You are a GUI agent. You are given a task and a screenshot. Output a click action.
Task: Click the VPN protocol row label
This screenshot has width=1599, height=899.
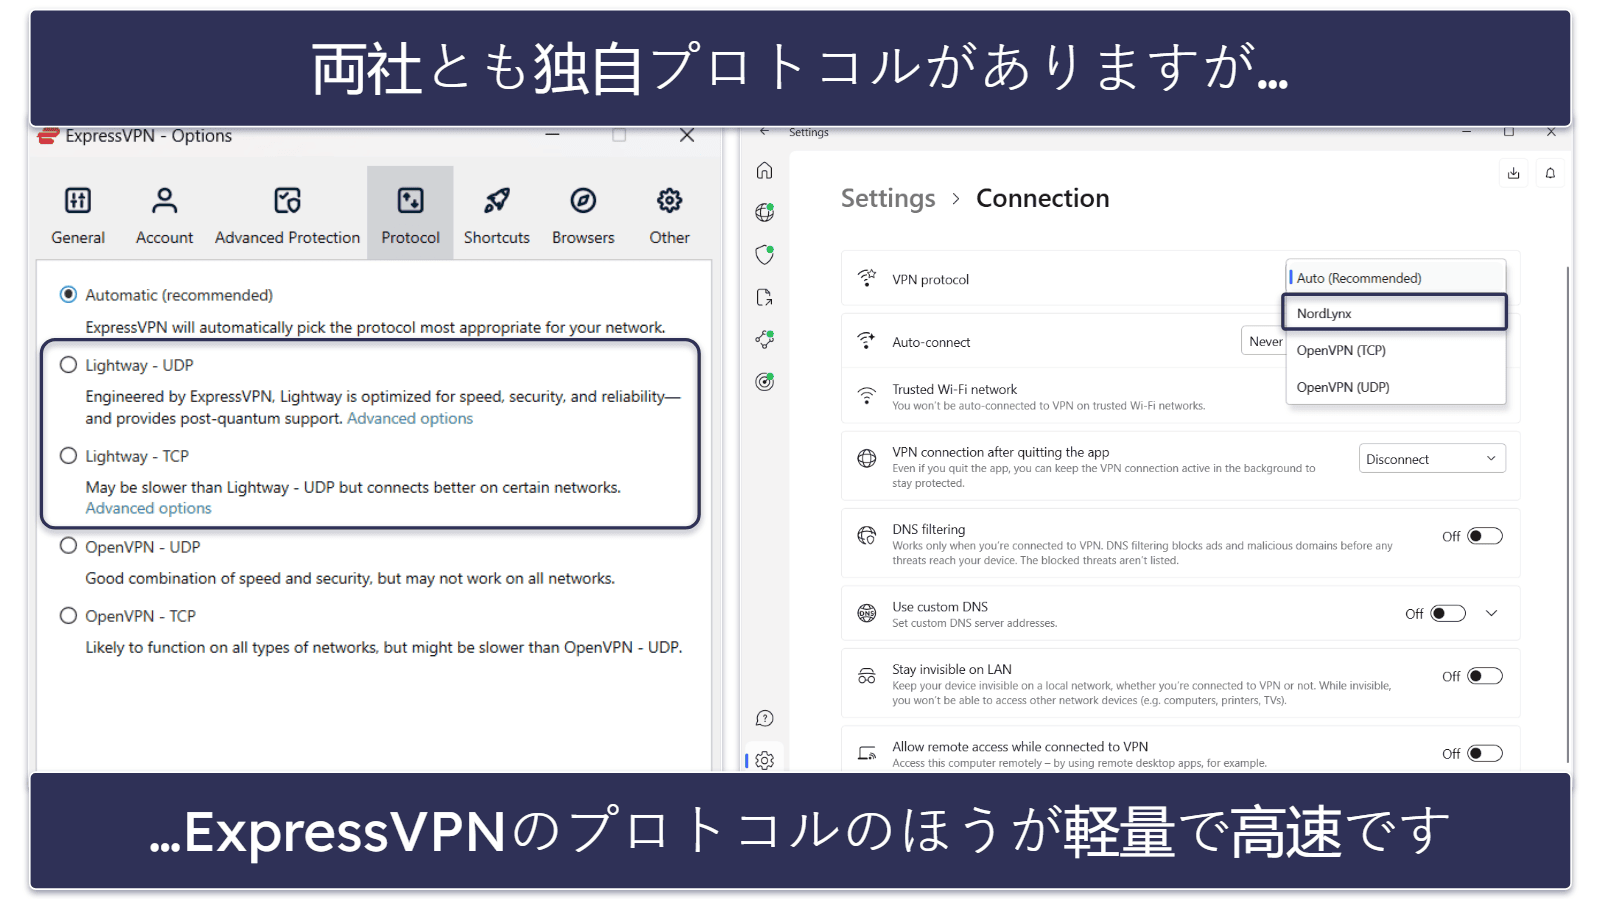[x=930, y=279]
